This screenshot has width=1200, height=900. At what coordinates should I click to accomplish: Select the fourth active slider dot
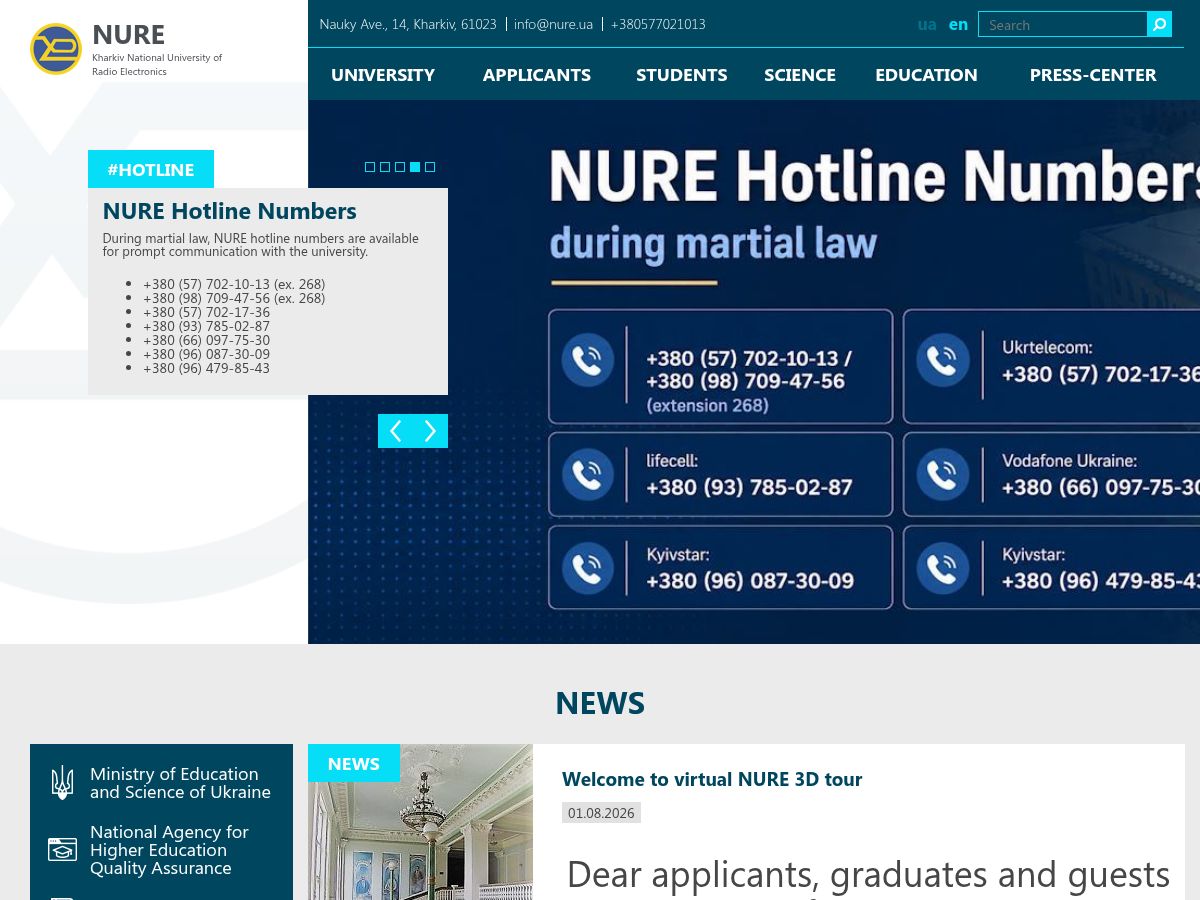click(415, 167)
